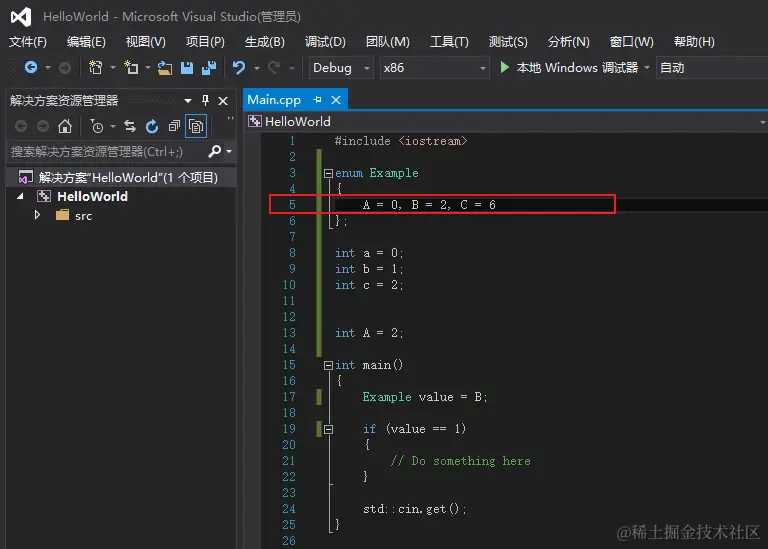The image size is (768, 549).
Task: Undo the last action
Action: click(x=239, y=67)
